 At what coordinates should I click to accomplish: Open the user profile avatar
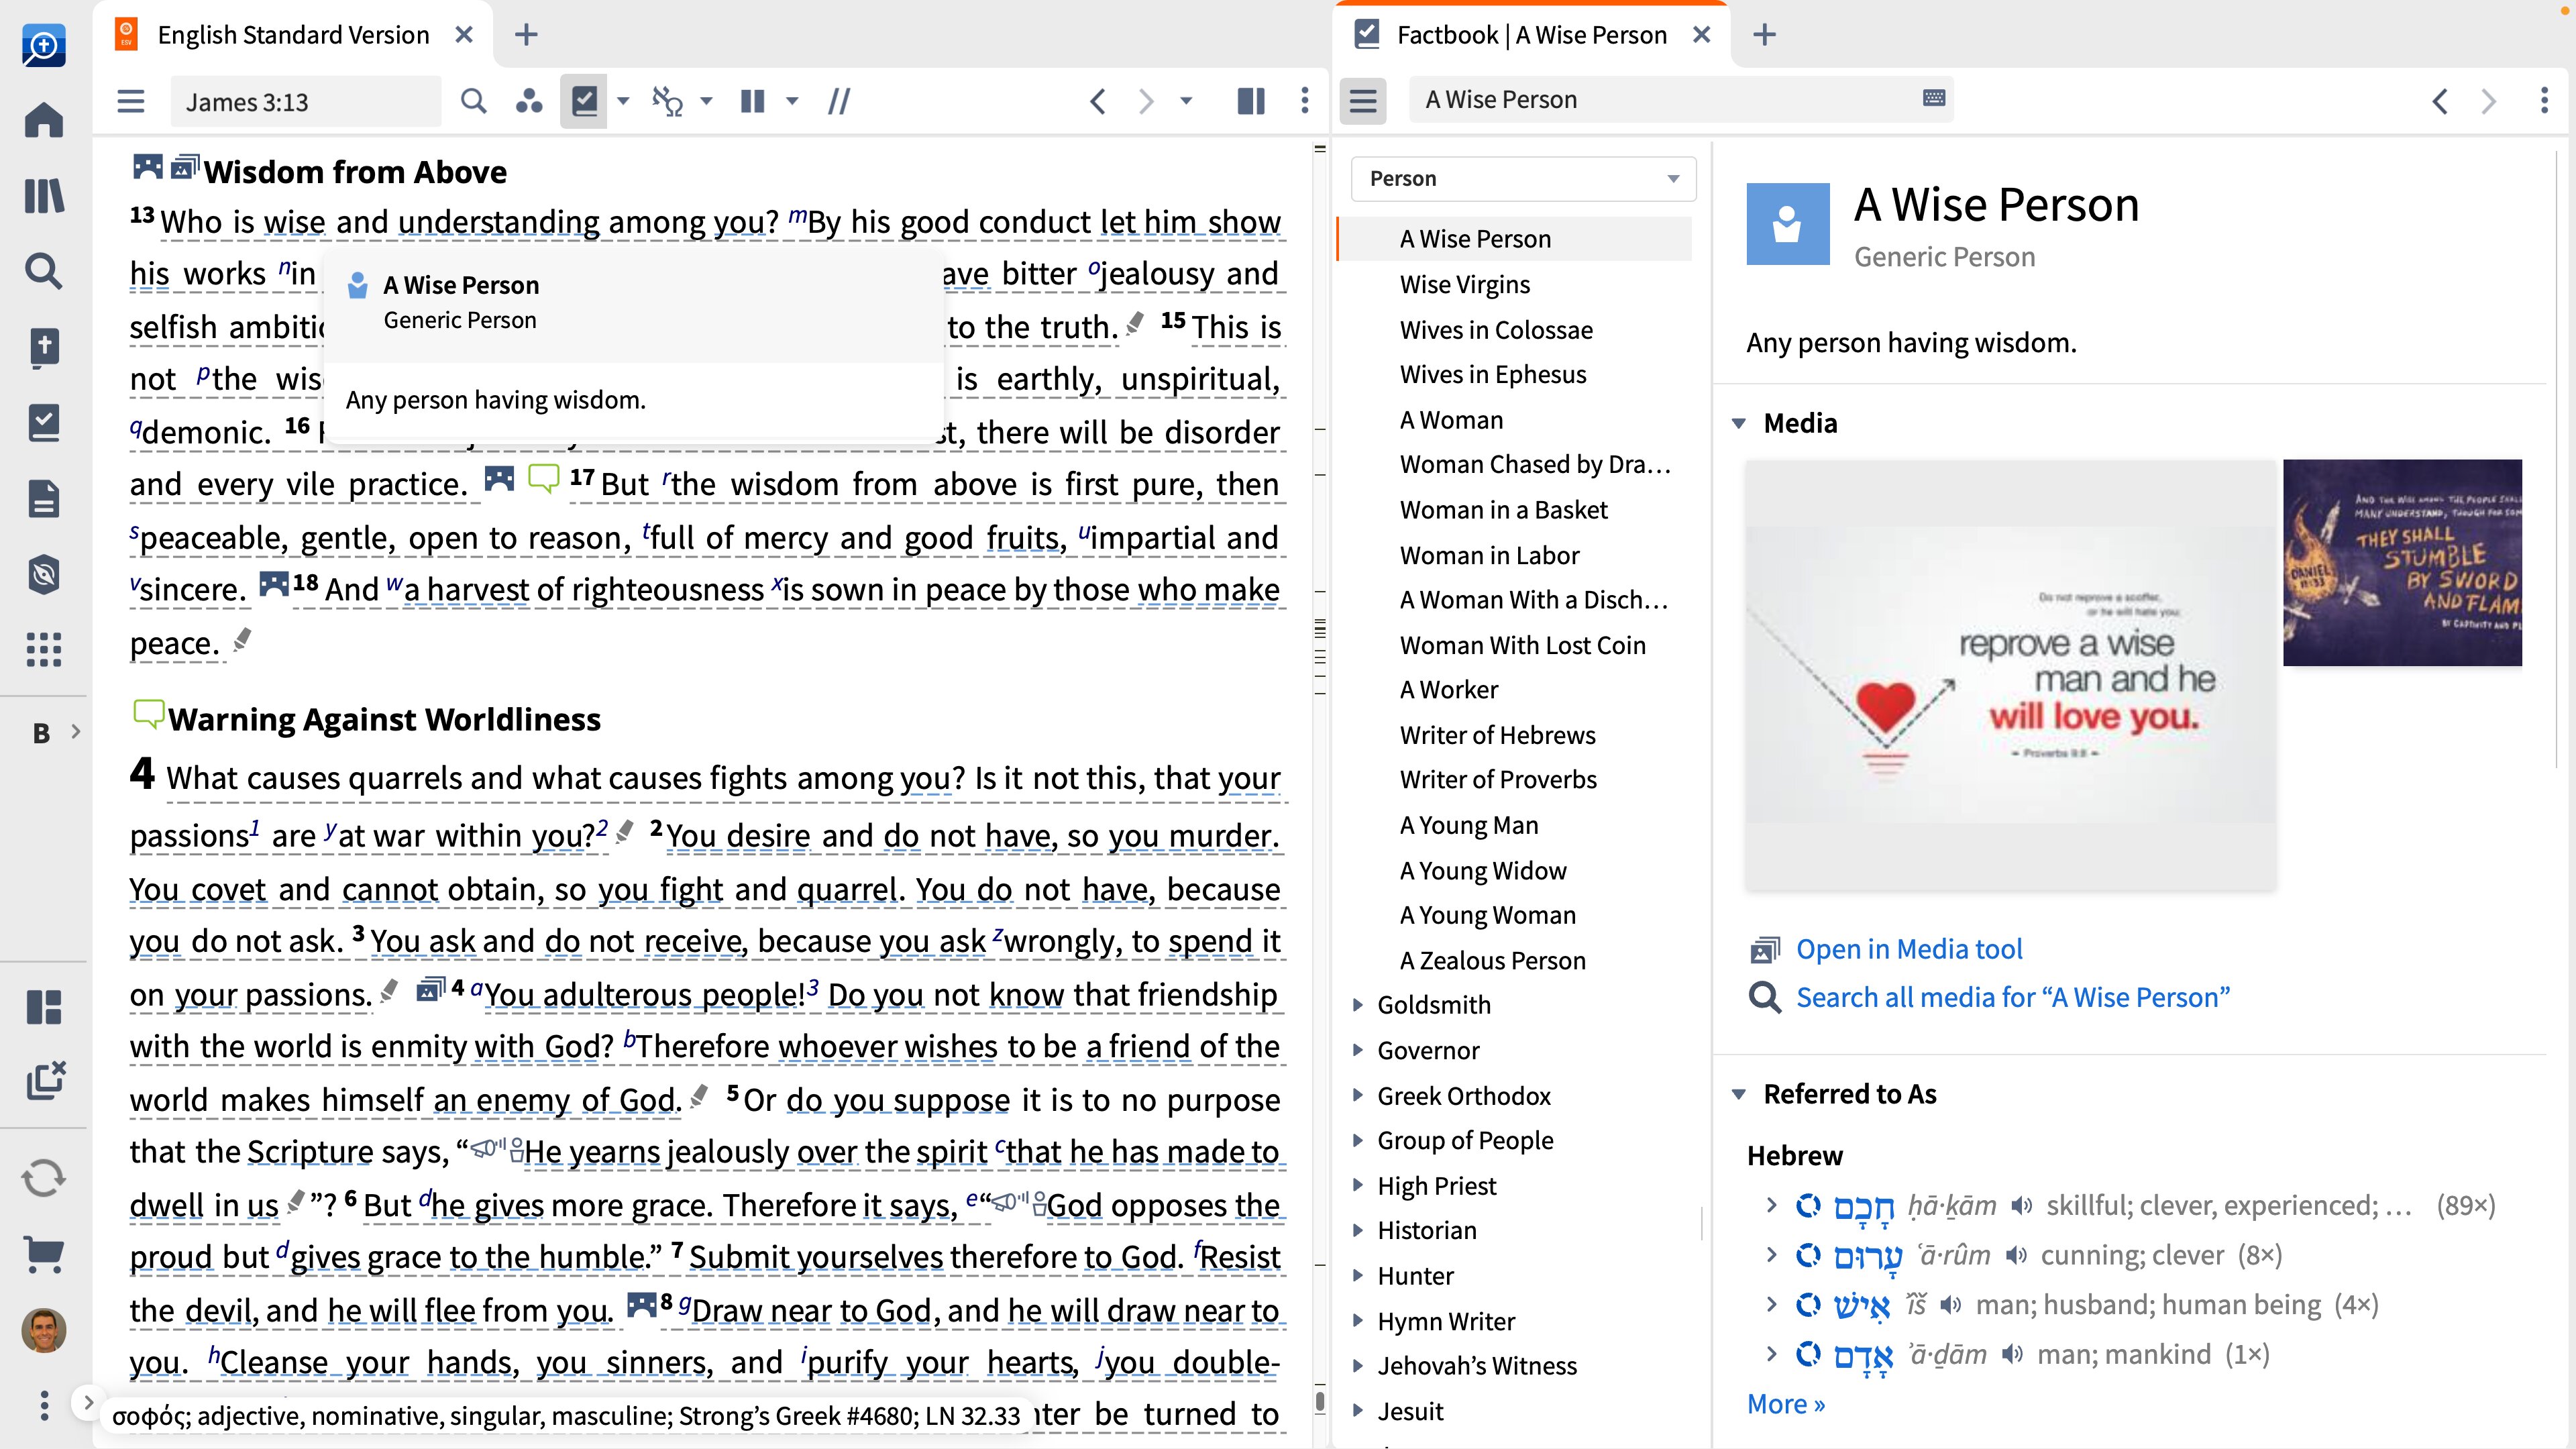click(44, 1330)
